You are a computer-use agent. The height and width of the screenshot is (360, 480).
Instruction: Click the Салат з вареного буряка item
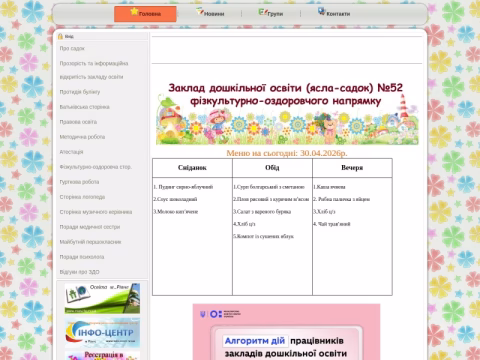tap(262, 212)
